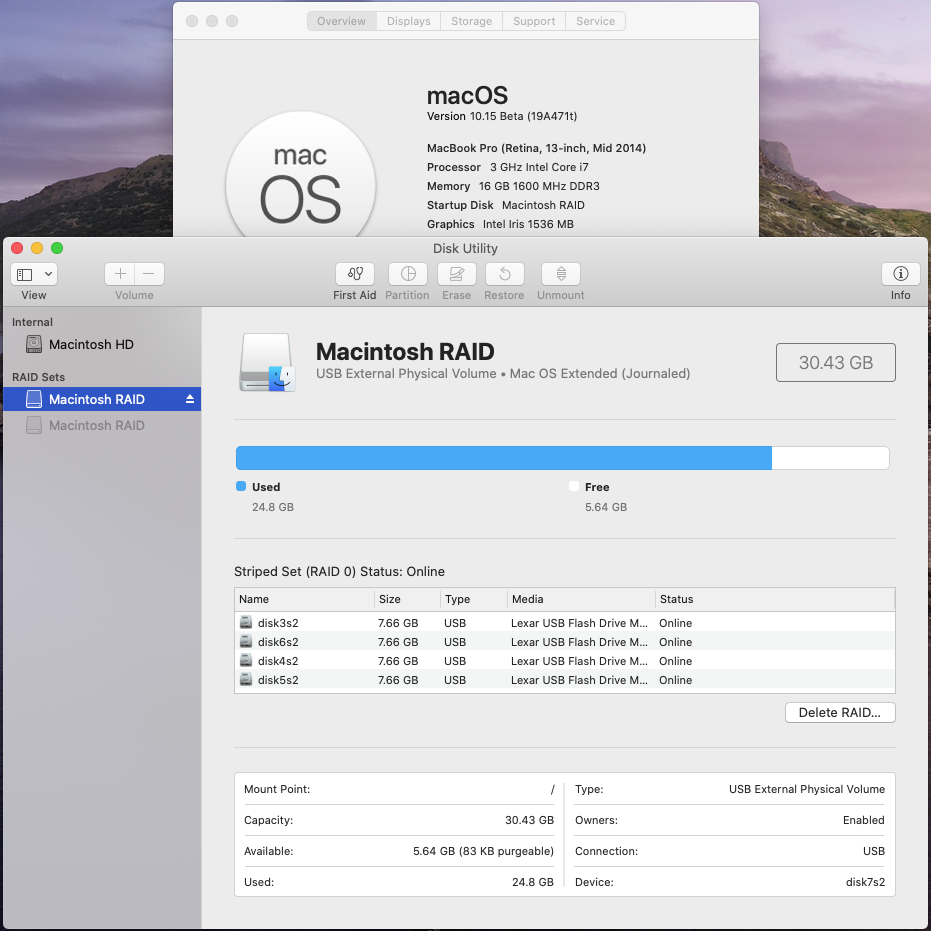Sort RAID members by Size column
The height and width of the screenshot is (931, 931).
coord(407,599)
